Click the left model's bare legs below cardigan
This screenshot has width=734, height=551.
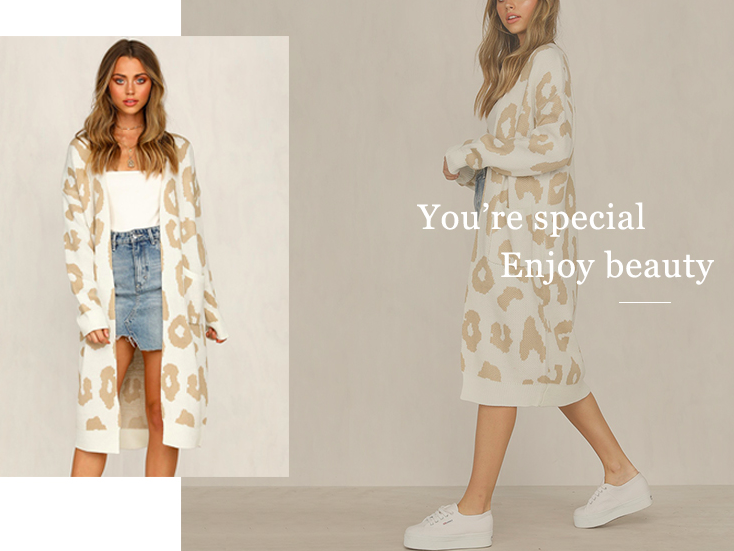pos(126,417)
